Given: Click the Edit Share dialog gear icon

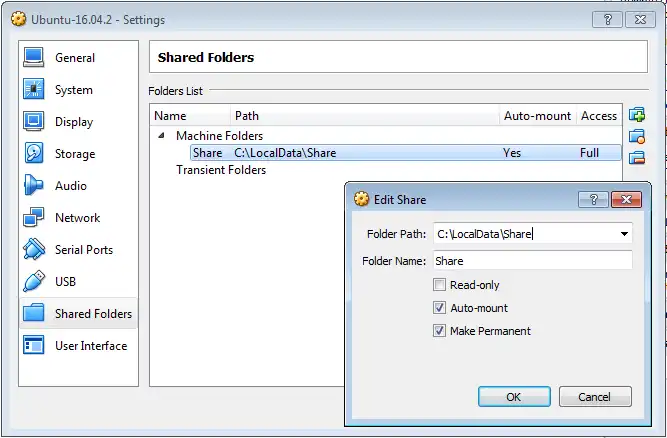Looking at the screenshot, I should [361, 199].
